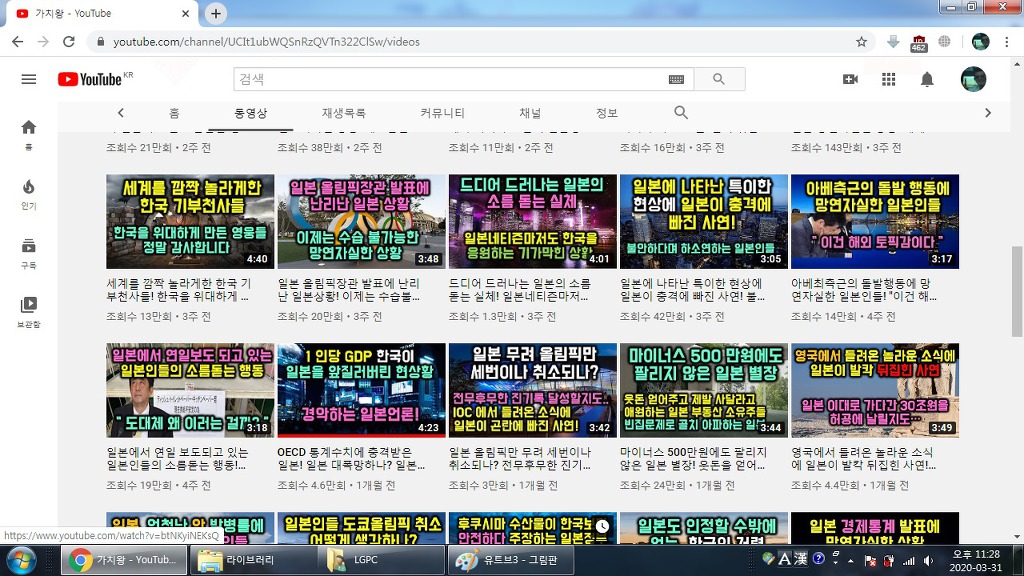
Task: Click the 검색 search input field
Action: point(450,79)
